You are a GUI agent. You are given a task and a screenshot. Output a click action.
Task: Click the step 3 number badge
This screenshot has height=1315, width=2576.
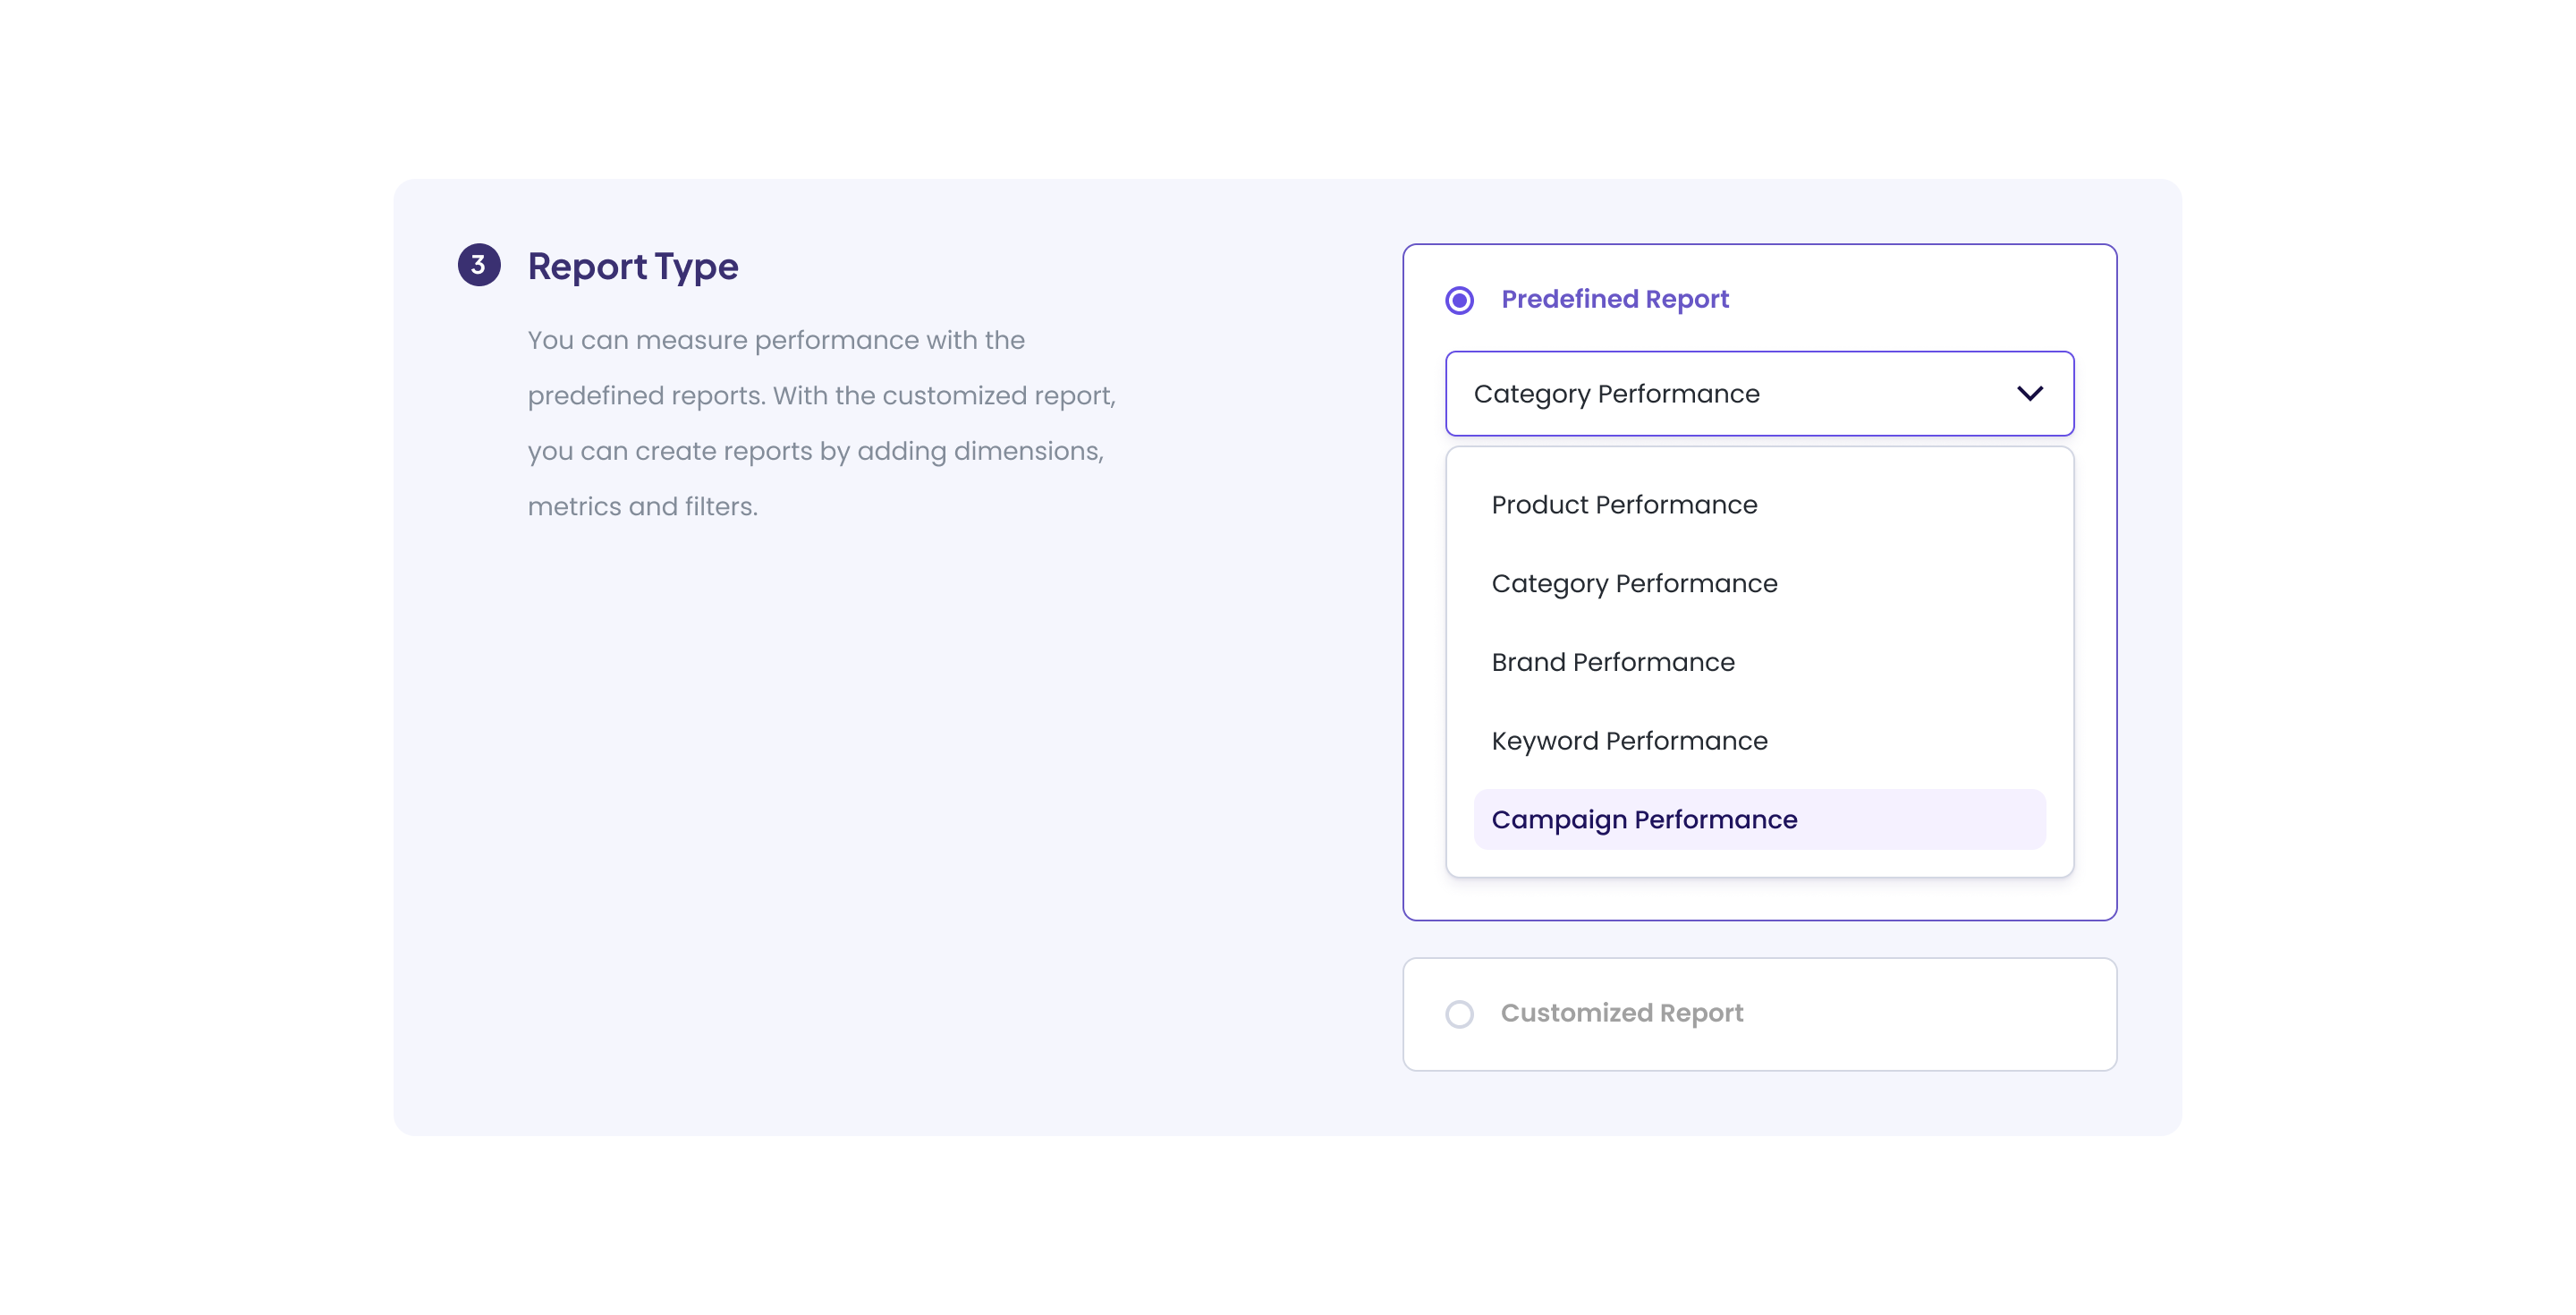[479, 265]
